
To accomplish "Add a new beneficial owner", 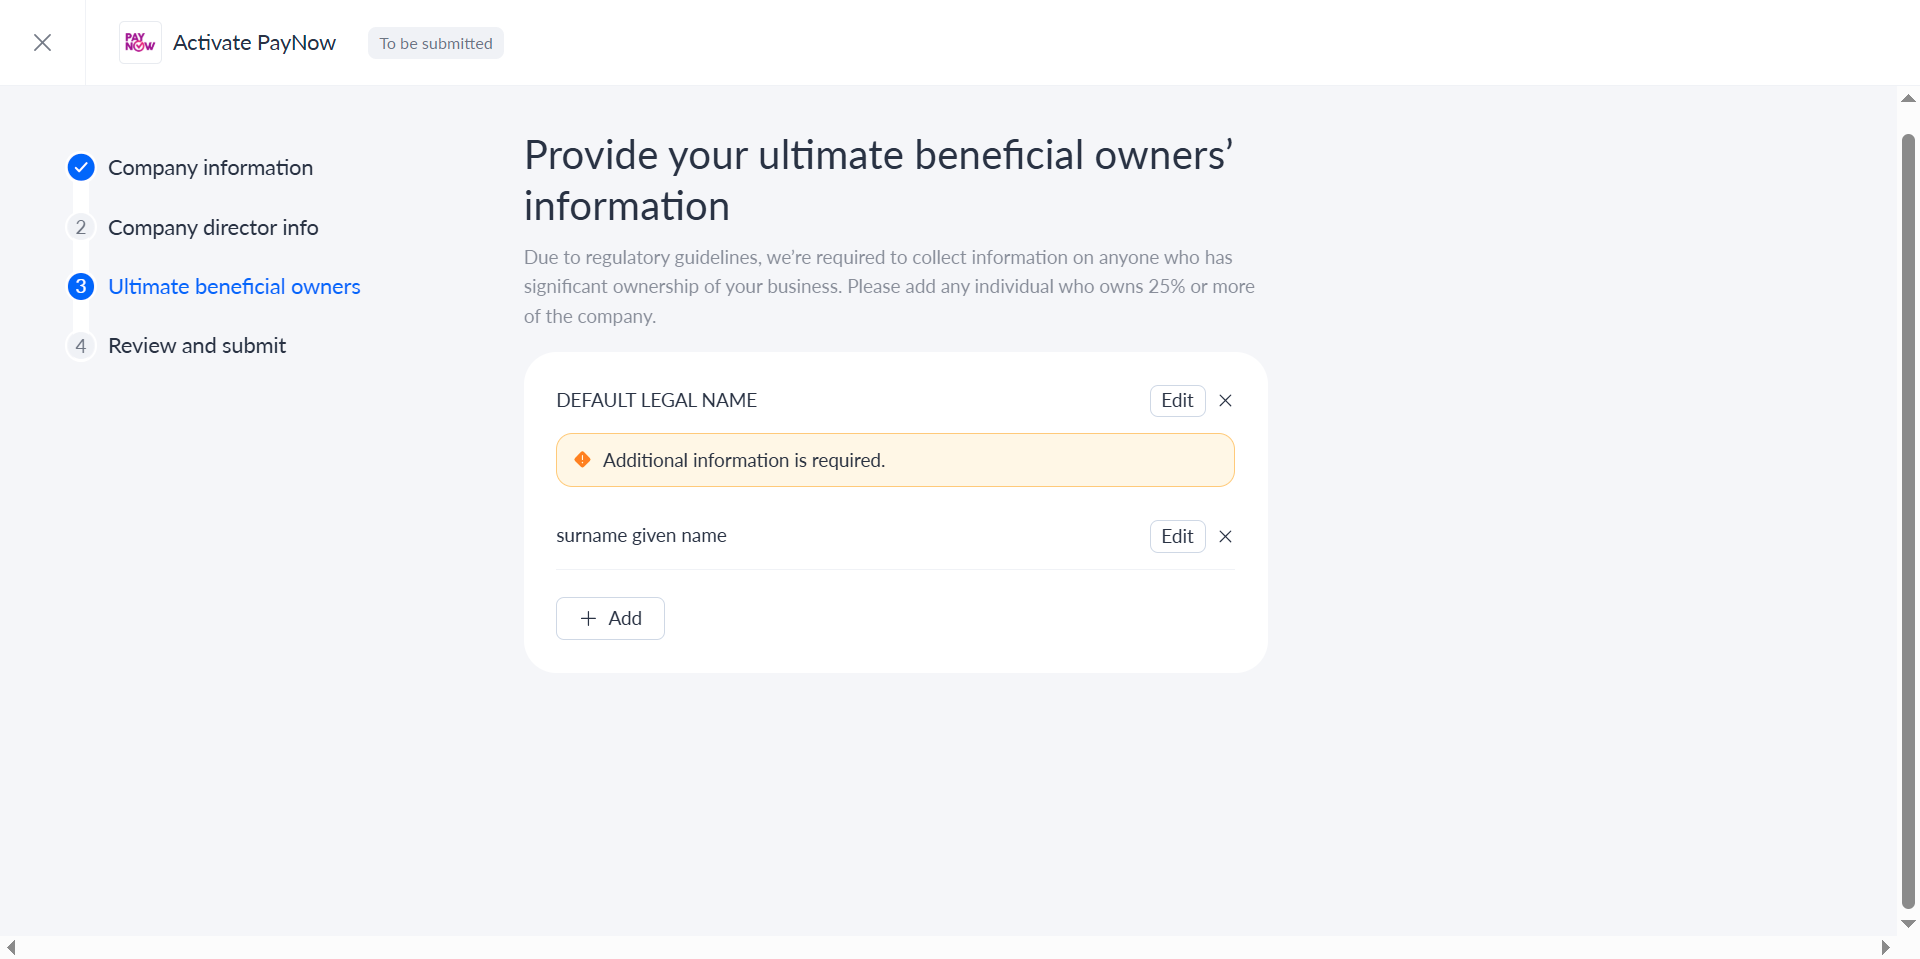I will (610, 619).
